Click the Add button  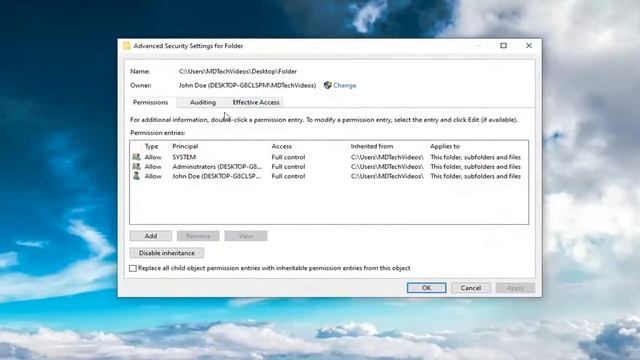[151, 236]
